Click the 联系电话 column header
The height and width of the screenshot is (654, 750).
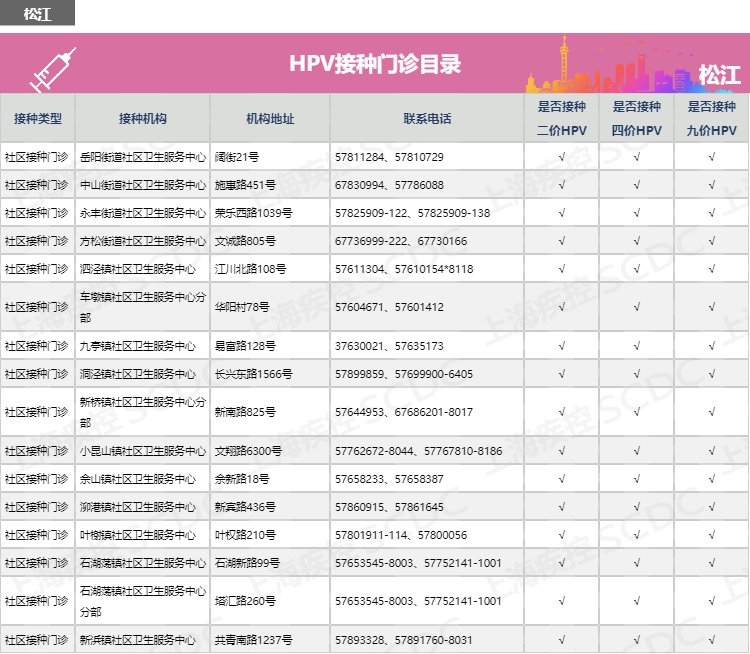click(x=427, y=118)
